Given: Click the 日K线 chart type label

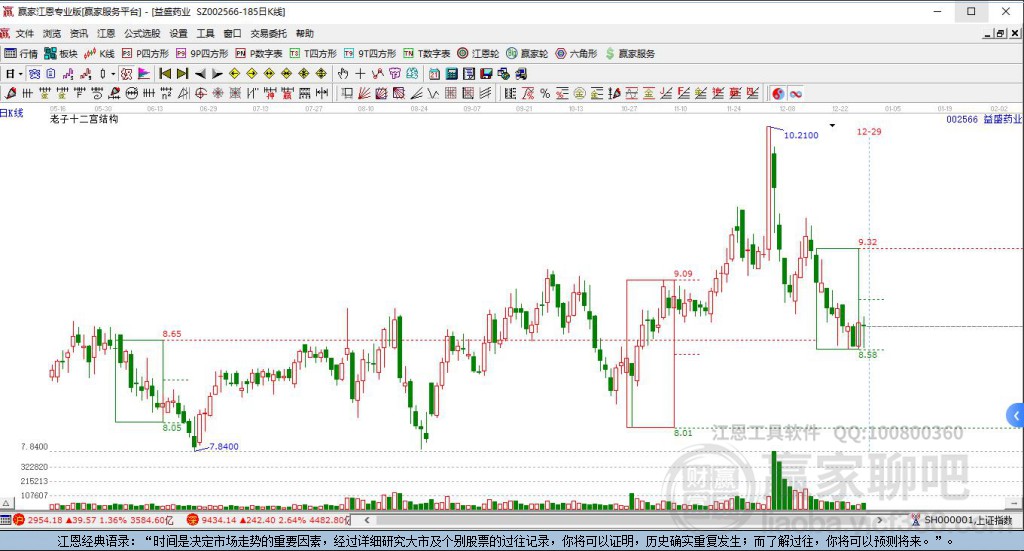Looking at the screenshot, I should pyautogui.click(x=12, y=113).
